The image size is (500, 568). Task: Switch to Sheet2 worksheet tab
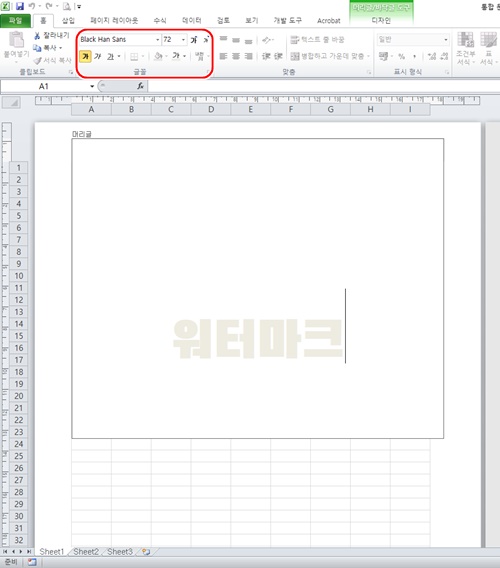click(86, 552)
